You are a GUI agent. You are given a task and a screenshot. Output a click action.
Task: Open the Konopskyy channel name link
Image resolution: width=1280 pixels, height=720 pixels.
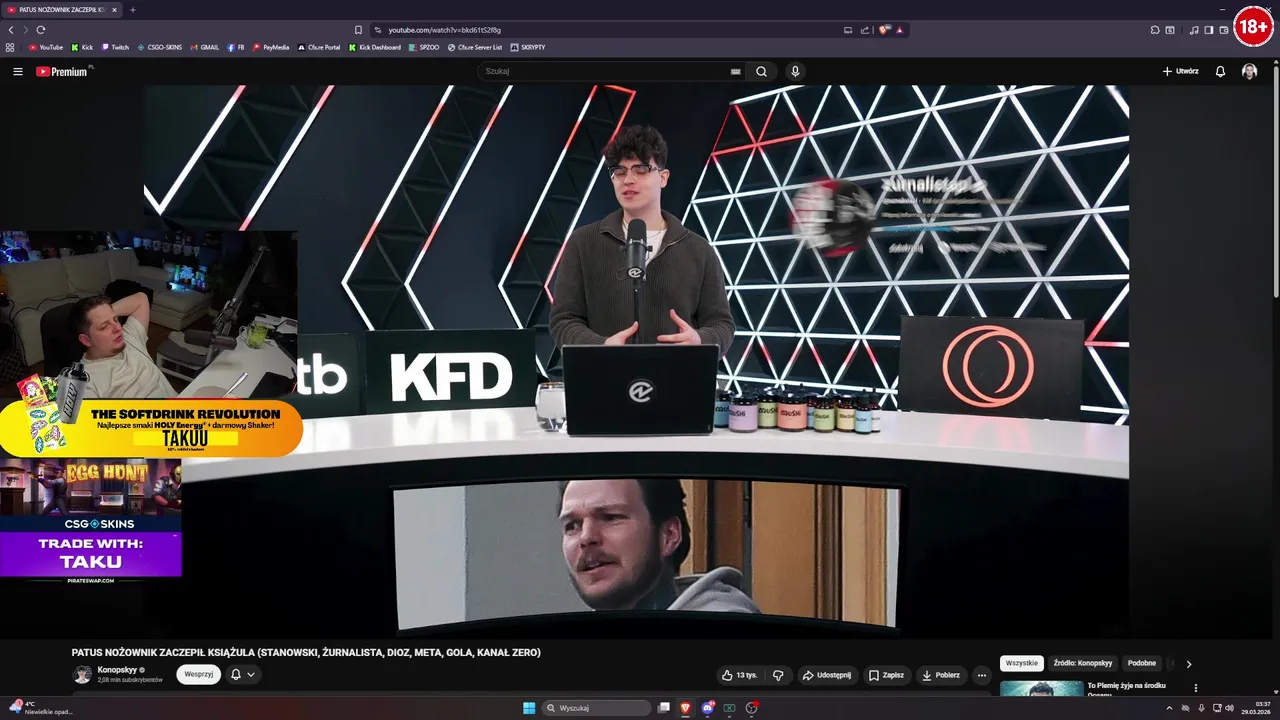[117, 670]
